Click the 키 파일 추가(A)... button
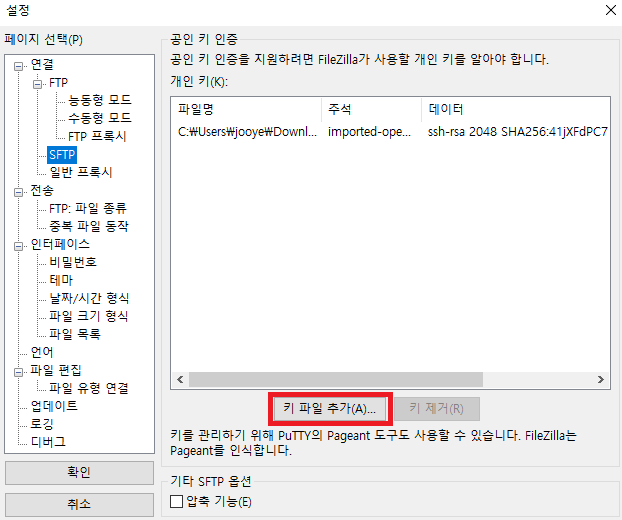The image size is (622, 520). click(x=330, y=409)
